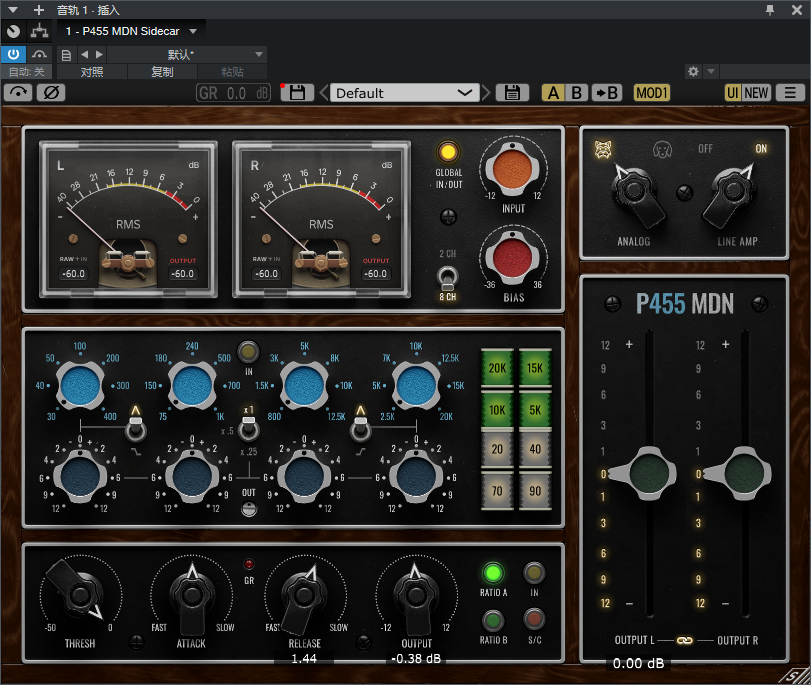Viewport: 811px width, 685px height.
Task: Click the low band frequency knob at 100
Action: coord(80,385)
